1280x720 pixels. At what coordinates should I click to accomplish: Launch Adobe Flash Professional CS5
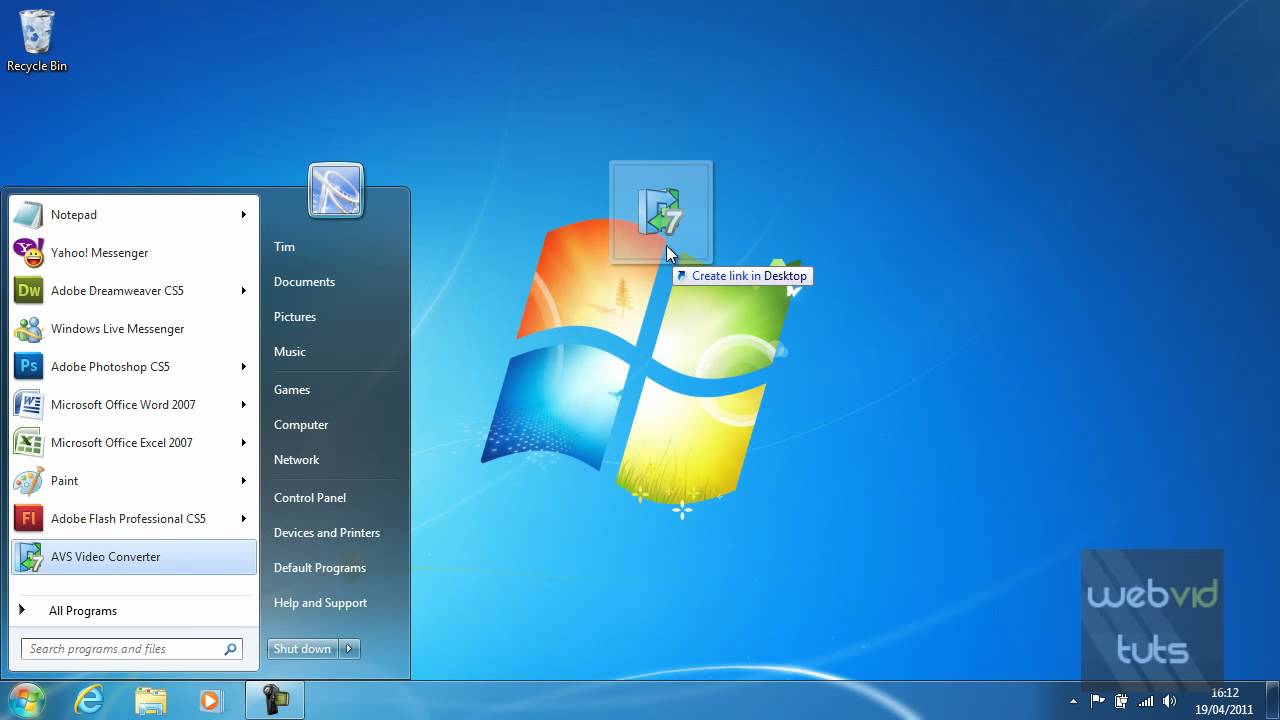coord(128,518)
